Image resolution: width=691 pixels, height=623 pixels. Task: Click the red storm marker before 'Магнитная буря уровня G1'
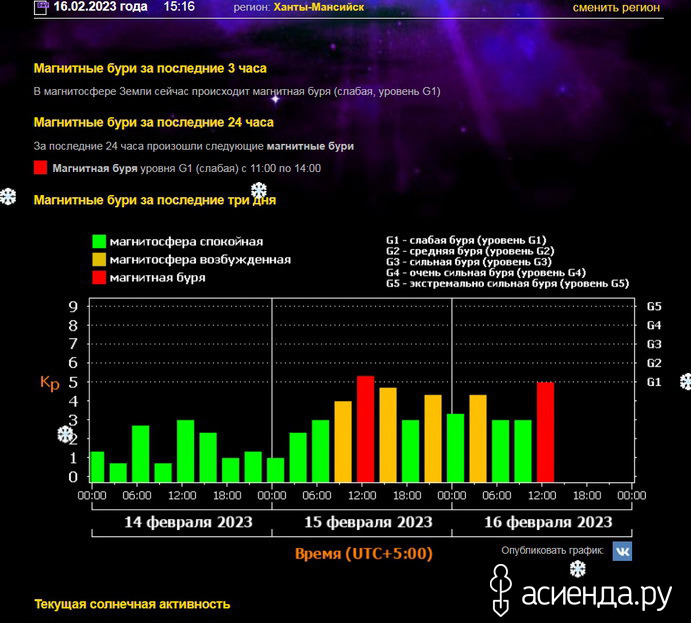[41, 167]
